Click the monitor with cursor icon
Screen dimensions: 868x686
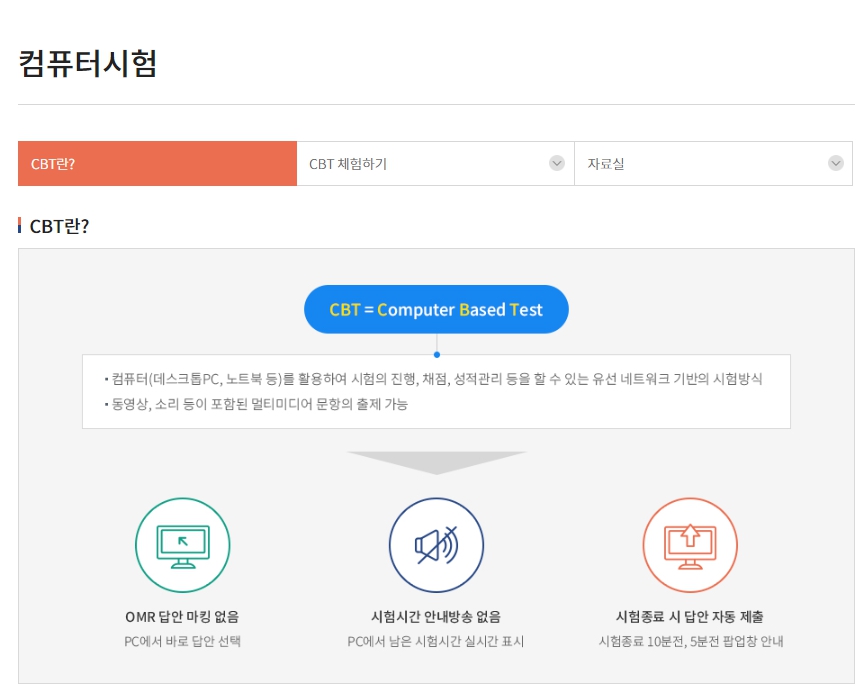183,546
